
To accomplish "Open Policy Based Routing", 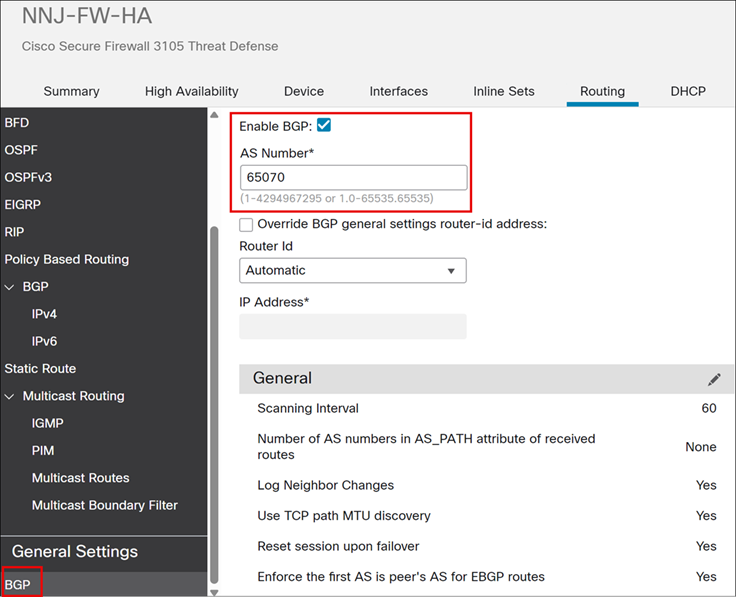I will pyautogui.click(x=66, y=259).
